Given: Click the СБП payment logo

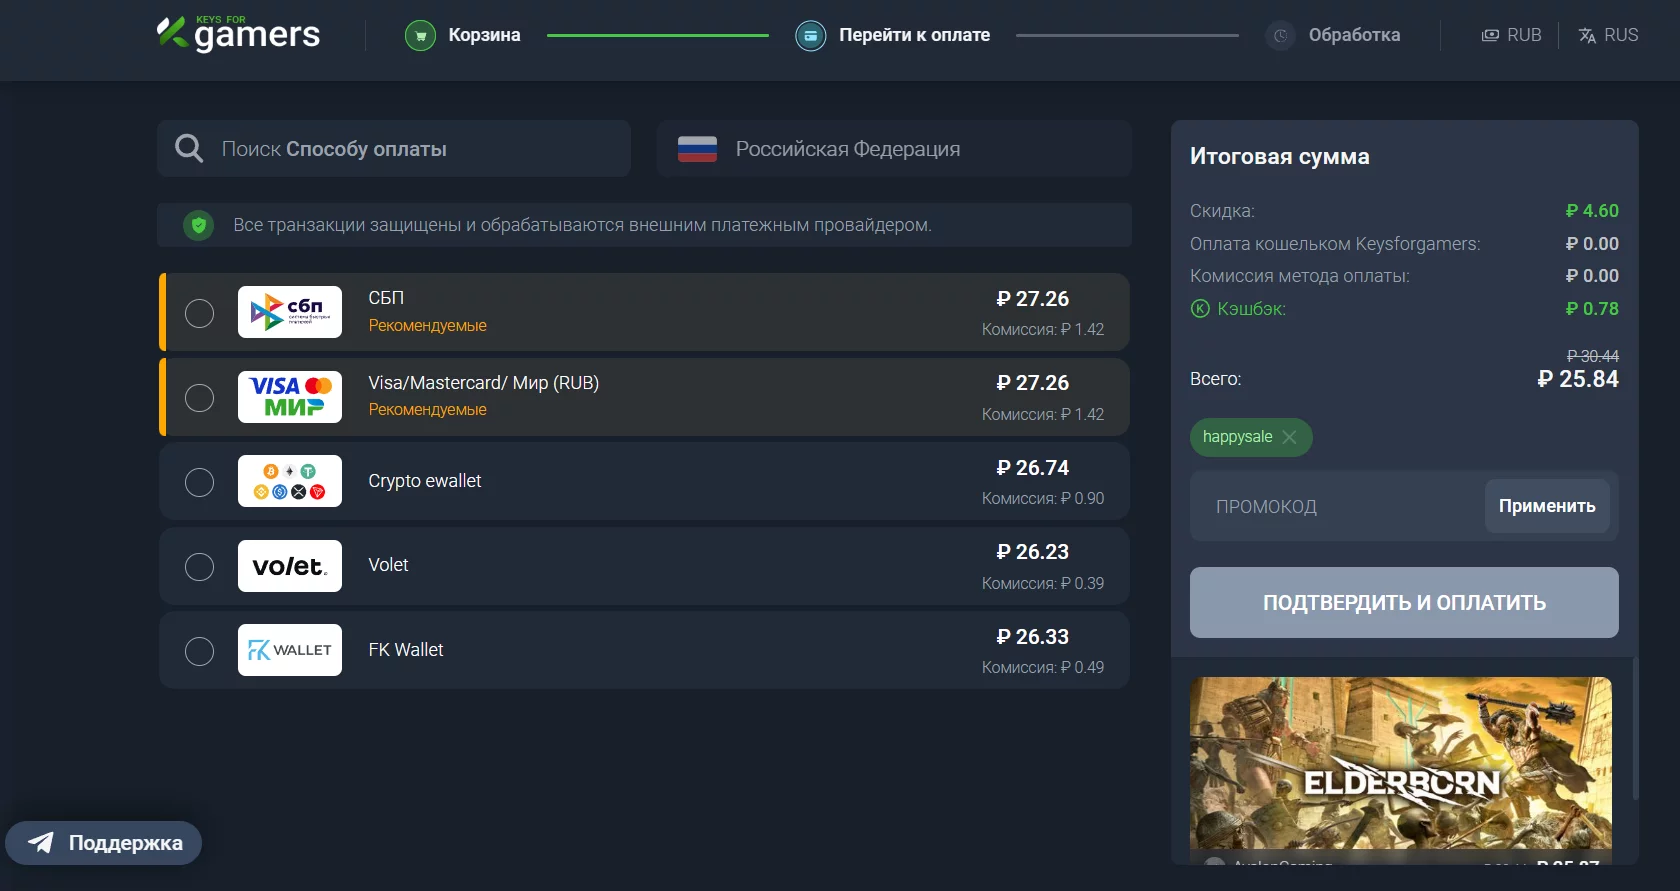Looking at the screenshot, I should coord(290,312).
